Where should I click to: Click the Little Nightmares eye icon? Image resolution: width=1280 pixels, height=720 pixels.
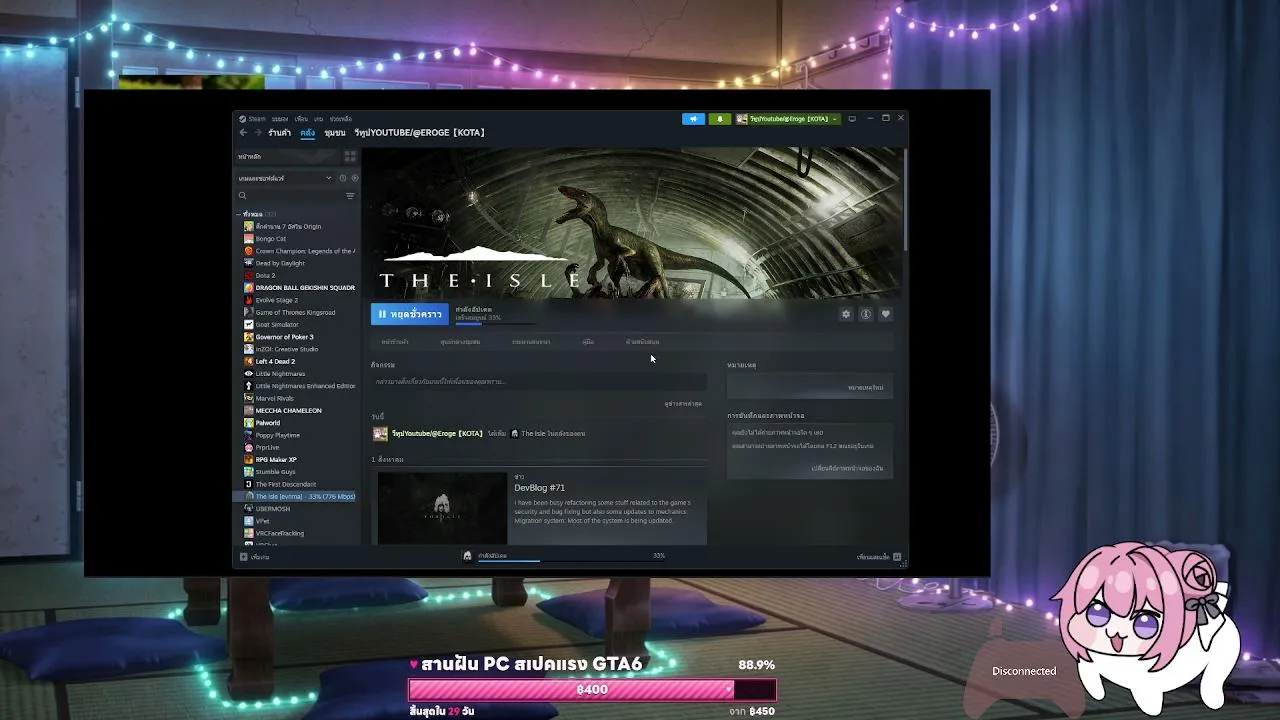[249, 374]
